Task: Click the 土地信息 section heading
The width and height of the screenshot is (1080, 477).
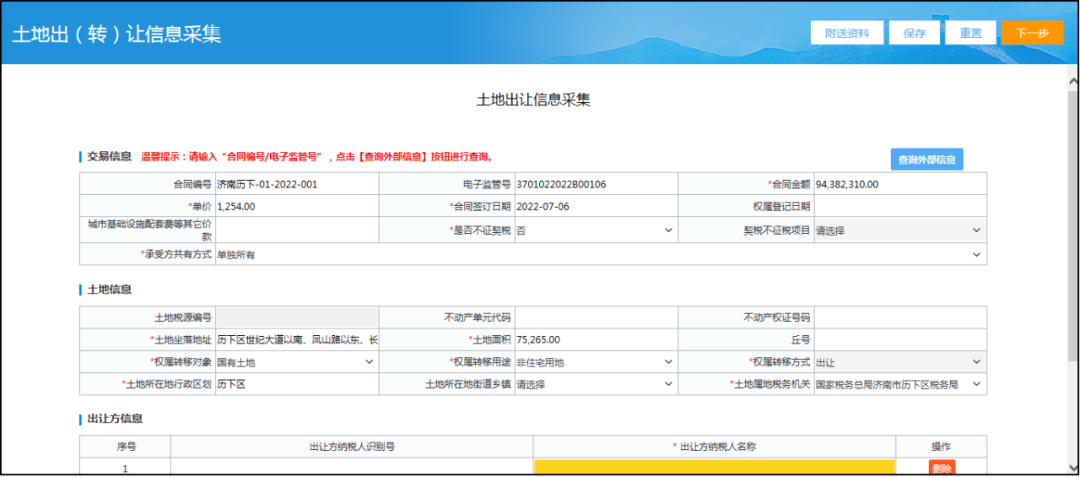Action: point(109,289)
